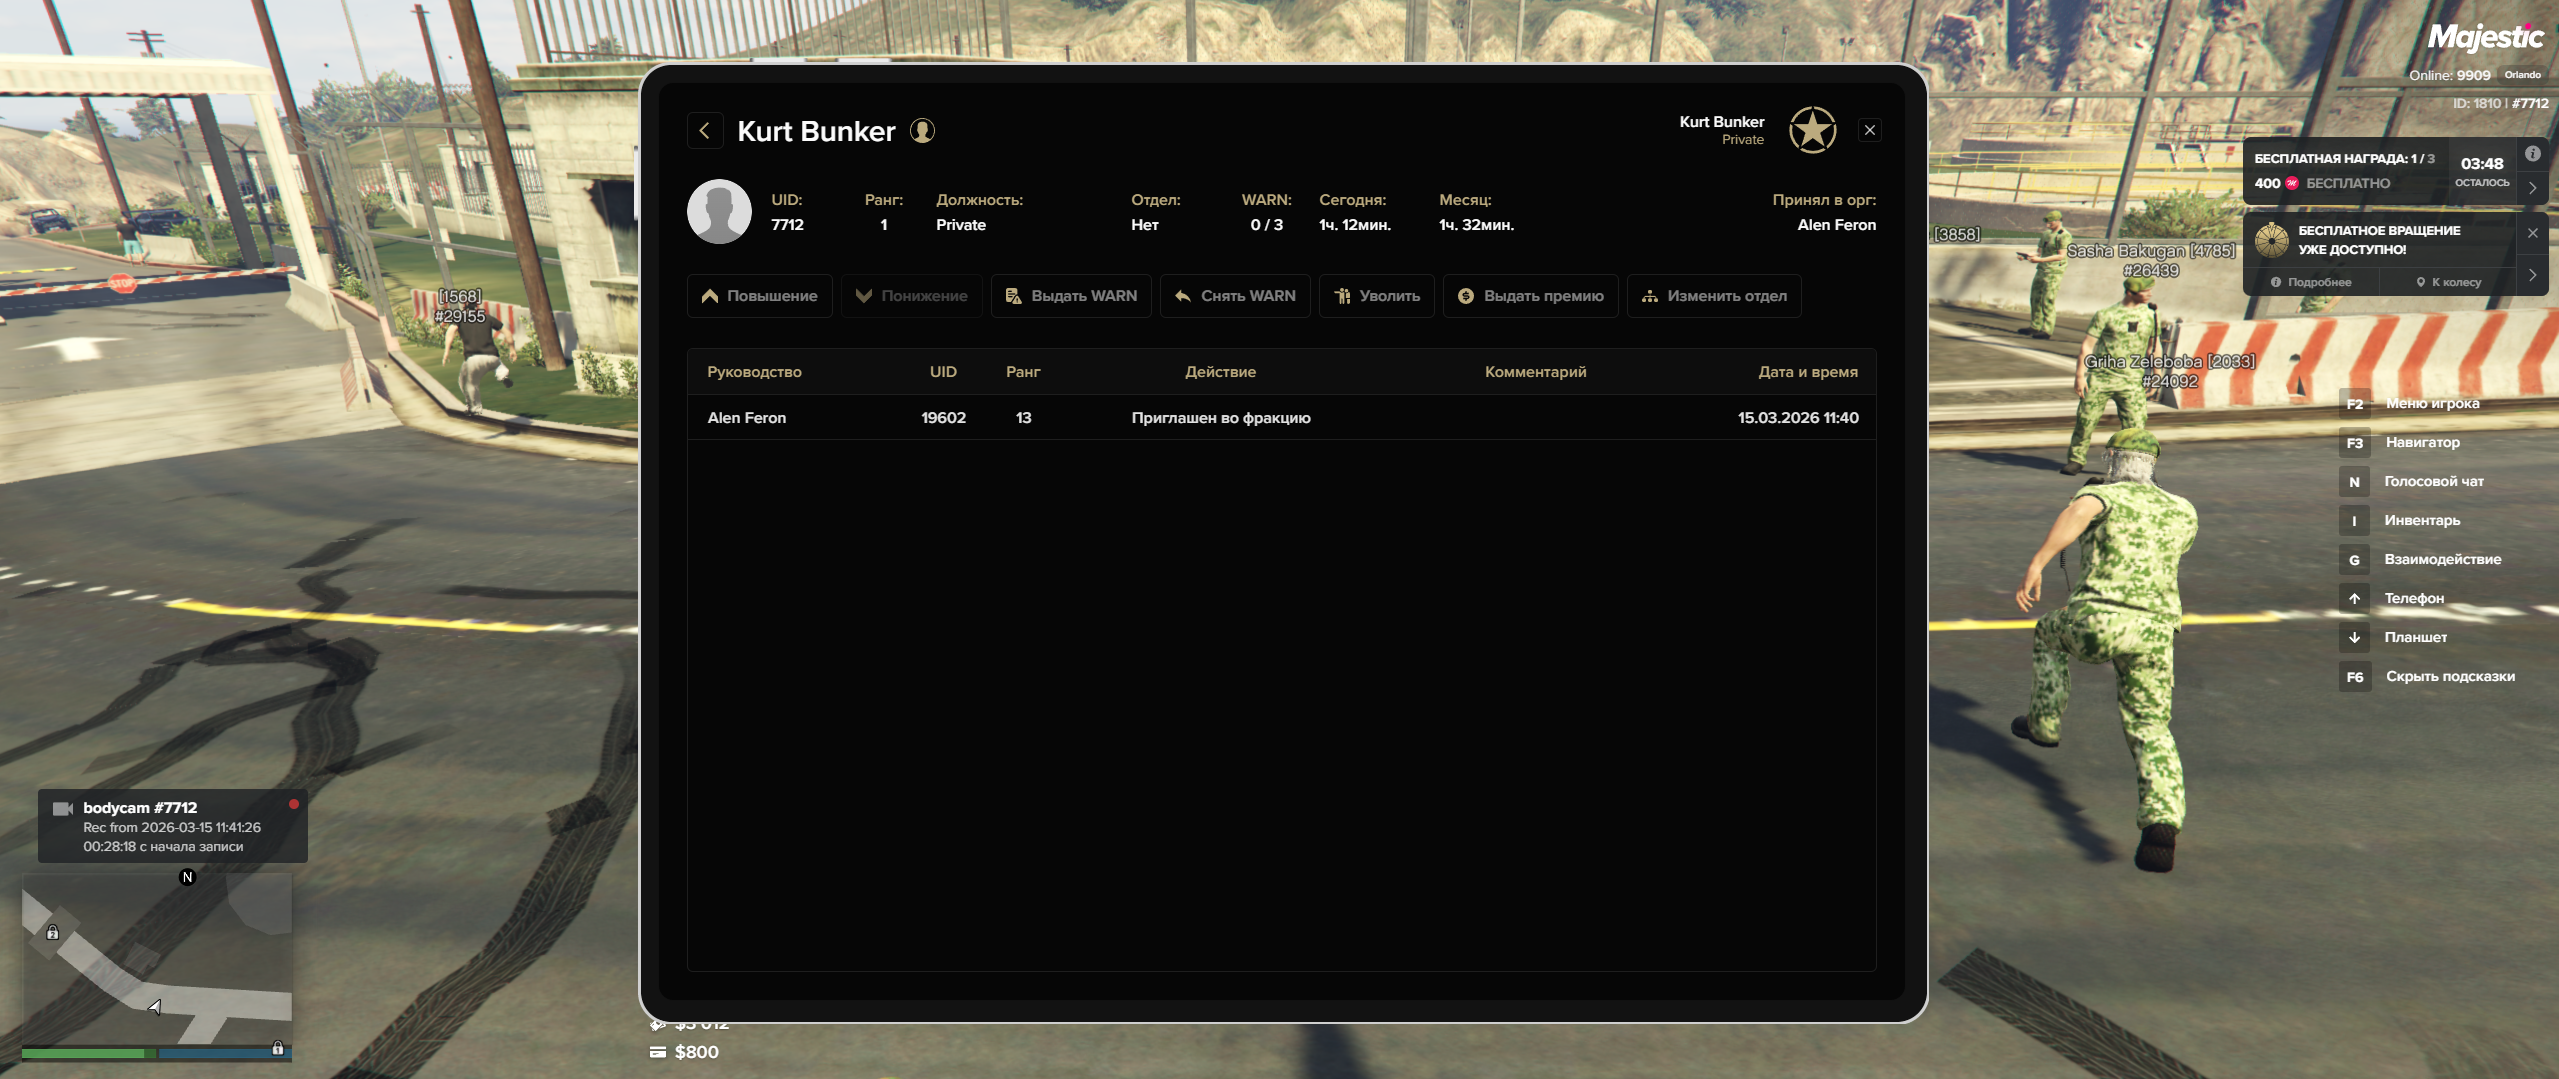2559x1079 pixels.
Task: Click the bodycam camera icon
Action: coord(63,809)
